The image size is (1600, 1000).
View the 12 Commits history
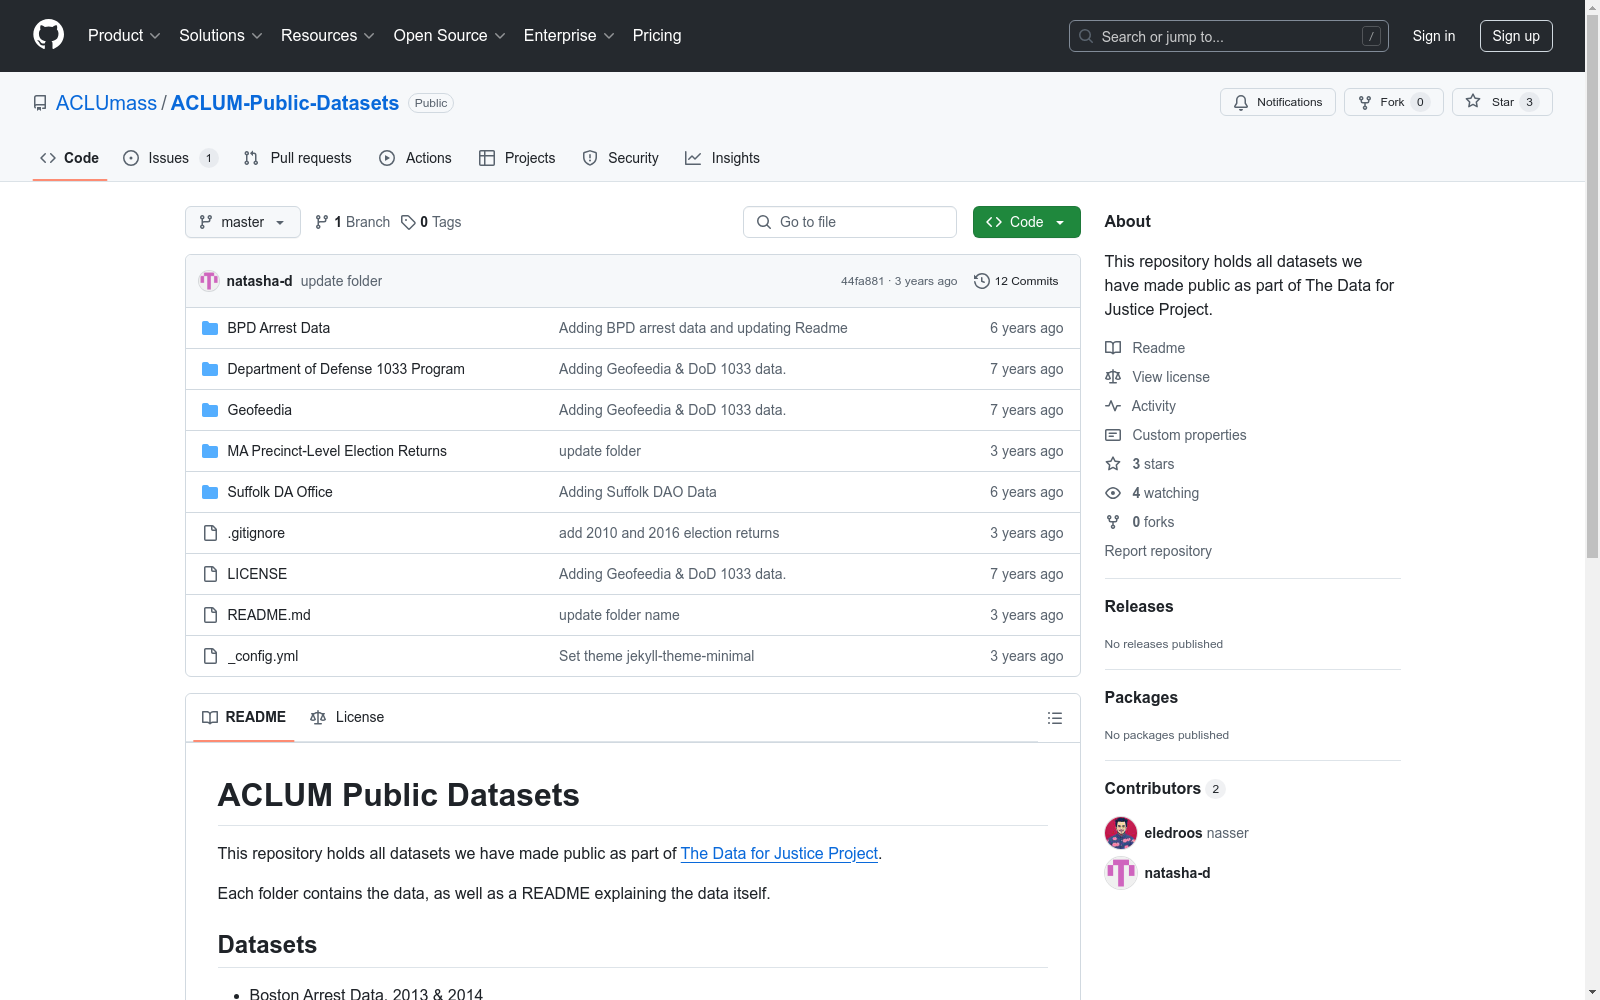pyautogui.click(x=1016, y=281)
